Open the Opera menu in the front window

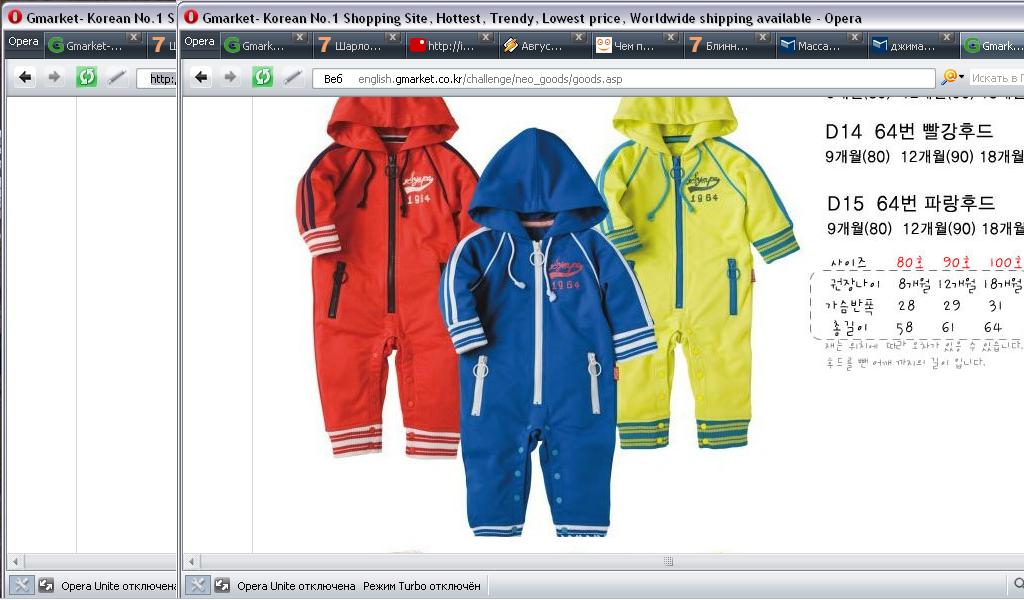[199, 42]
